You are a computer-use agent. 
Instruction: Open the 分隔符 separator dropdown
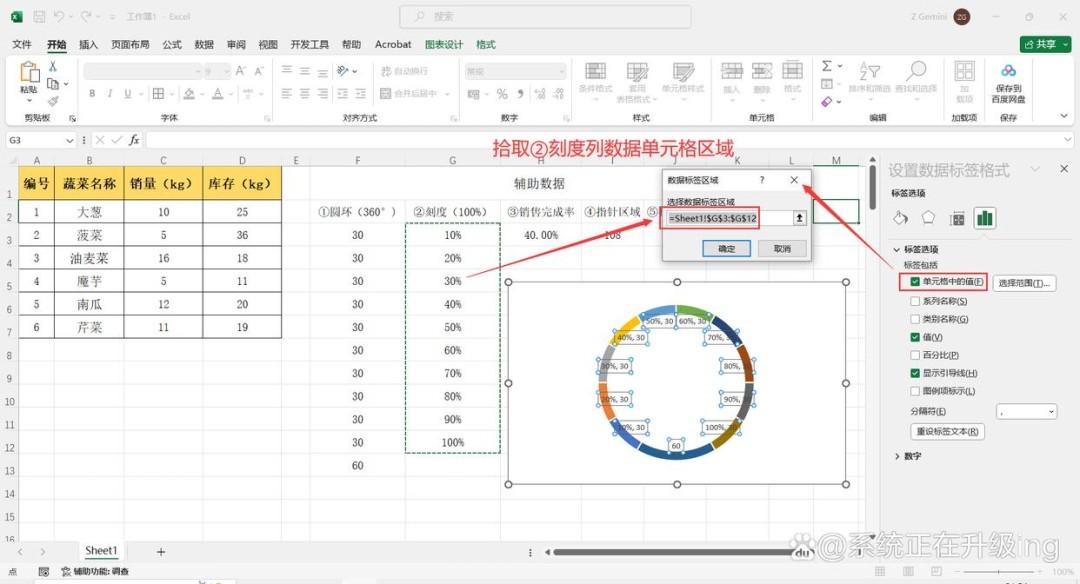coord(1026,411)
